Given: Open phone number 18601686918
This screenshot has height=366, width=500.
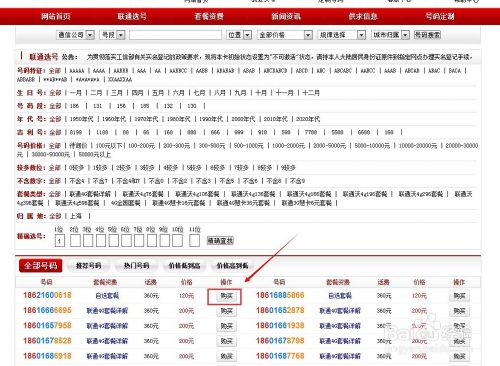Looking at the screenshot, I should click(x=47, y=356).
